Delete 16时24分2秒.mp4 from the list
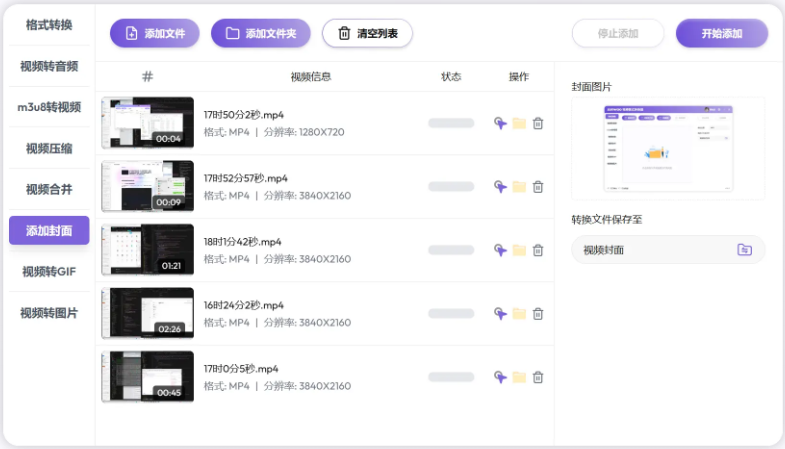Image resolution: width=785 pixels, height=449 pixels. pyautogui.click(x=538, y=313)
